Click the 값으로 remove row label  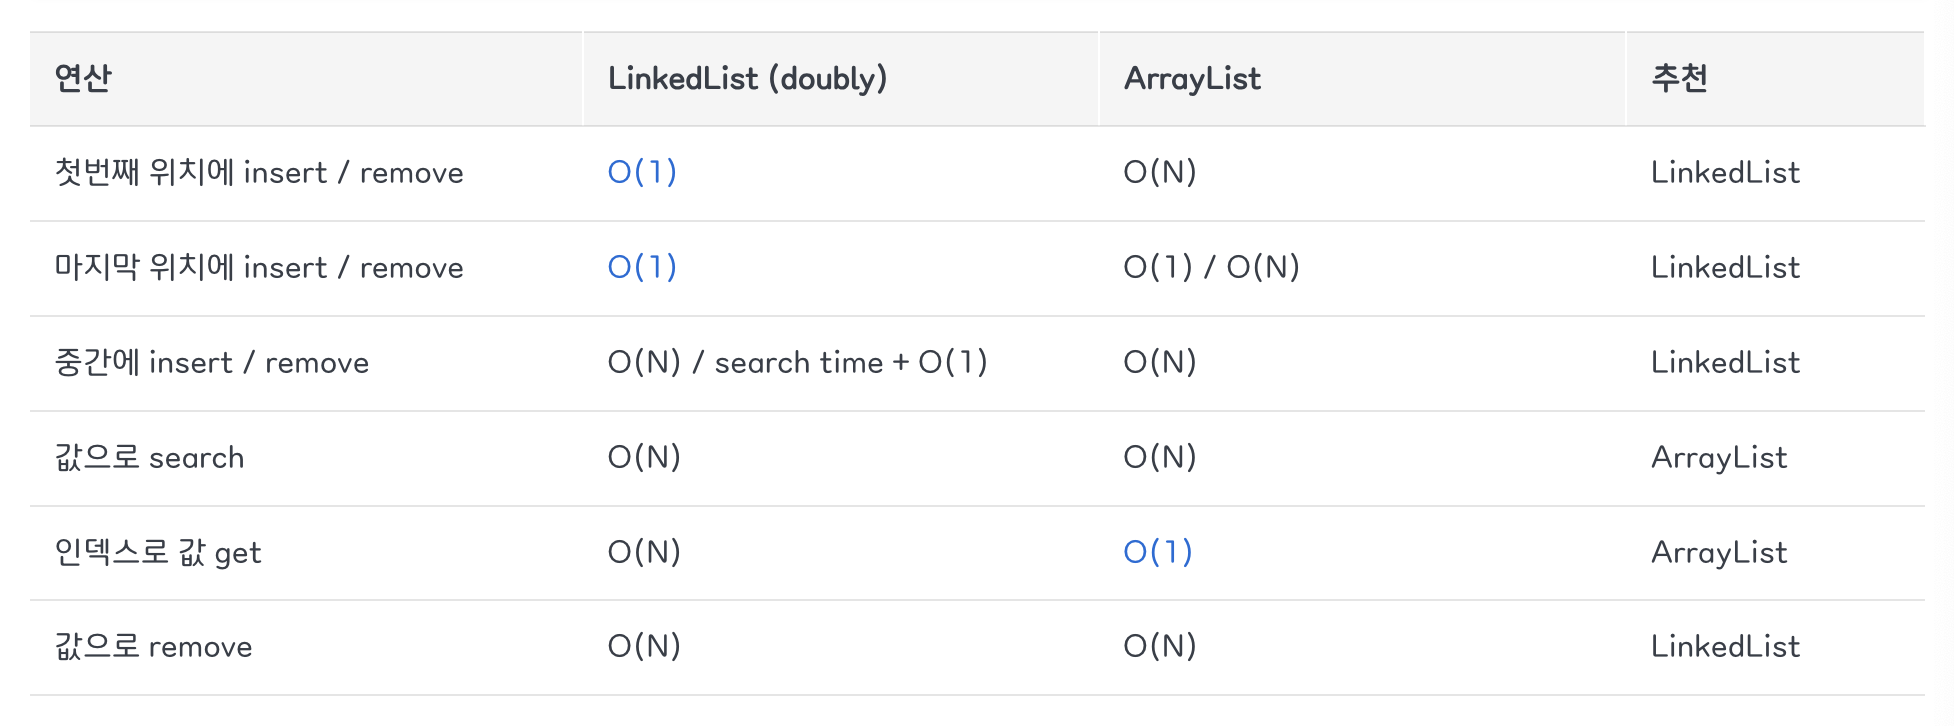click(154, 647)
